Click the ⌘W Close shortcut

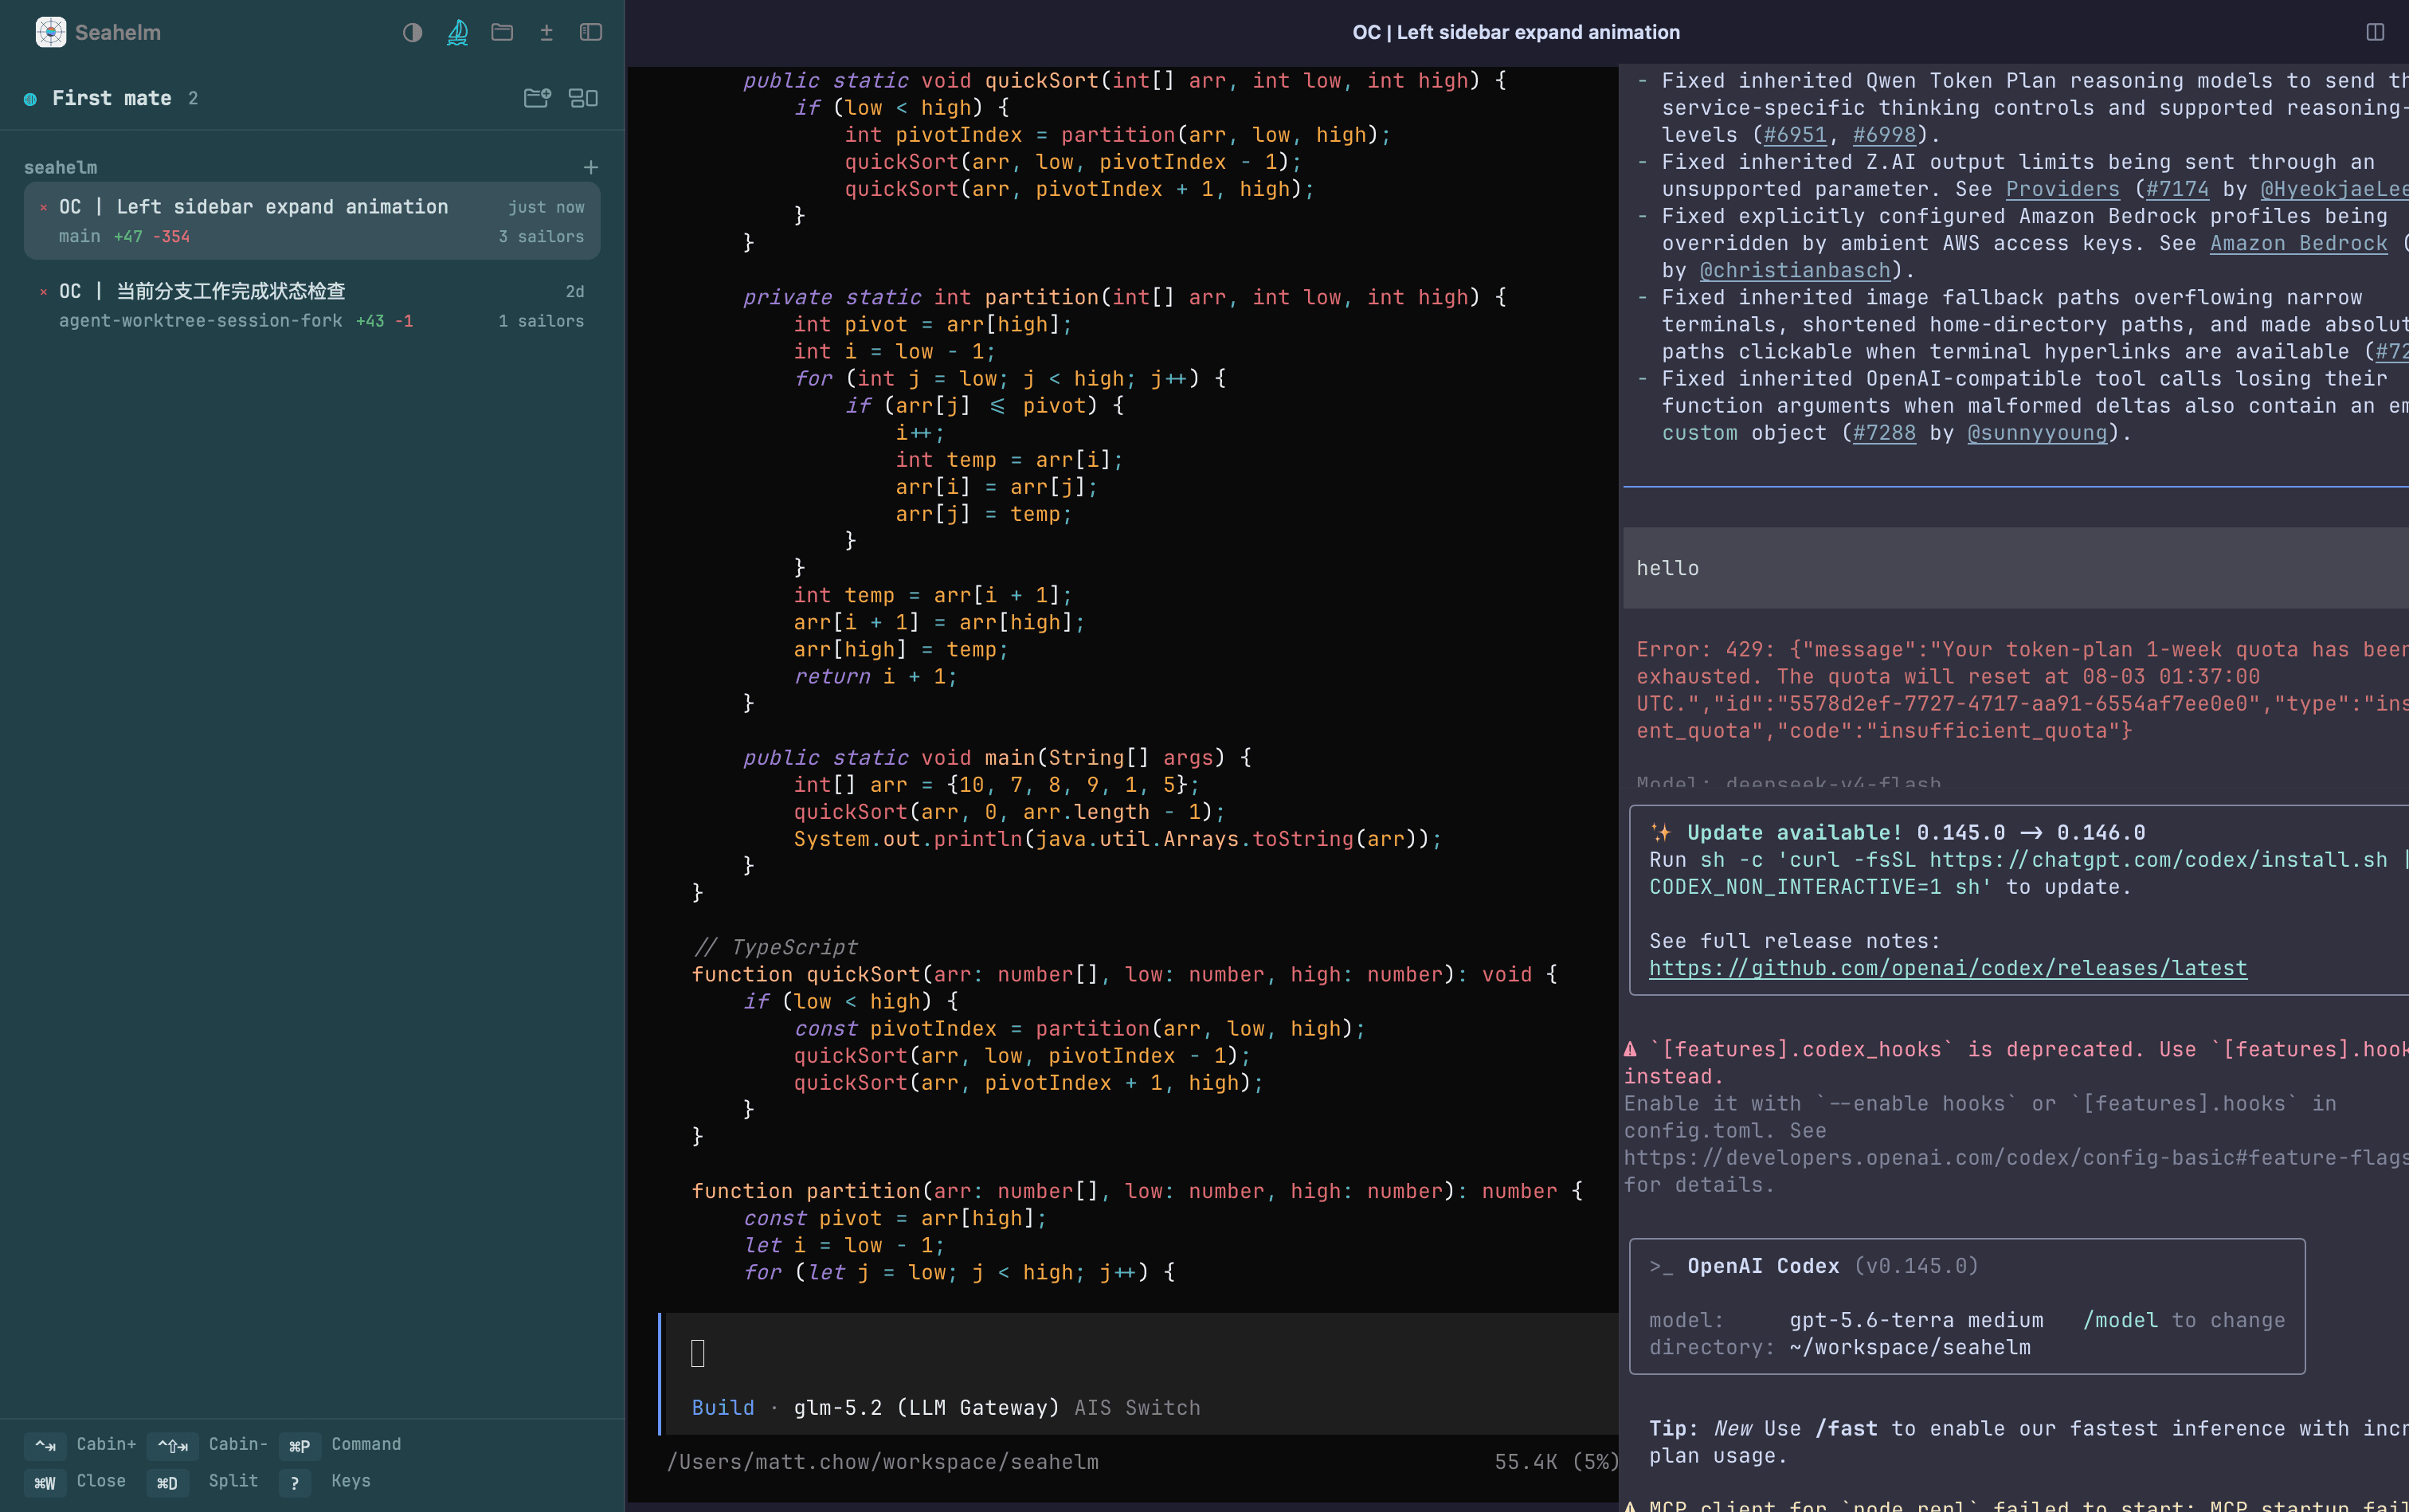click(75, 1481)
